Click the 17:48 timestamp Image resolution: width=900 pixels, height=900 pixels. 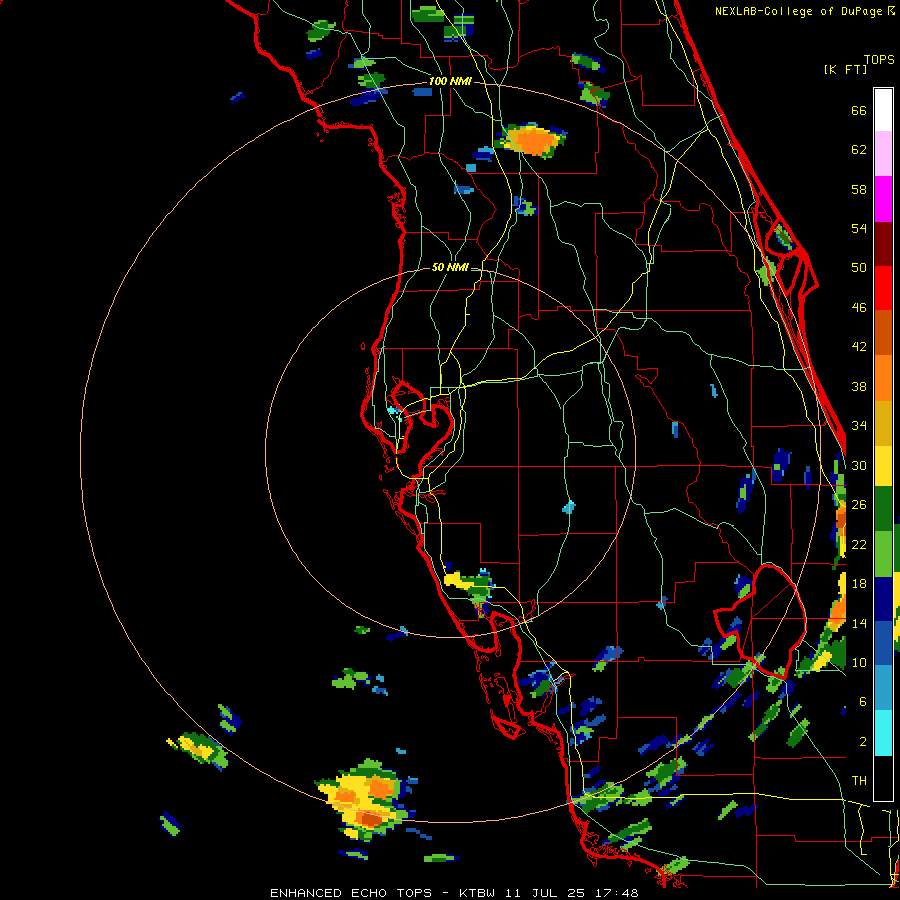point(615,893)
